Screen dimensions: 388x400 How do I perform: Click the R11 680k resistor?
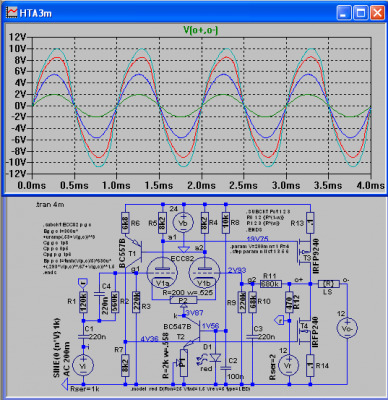pos(270,284)
